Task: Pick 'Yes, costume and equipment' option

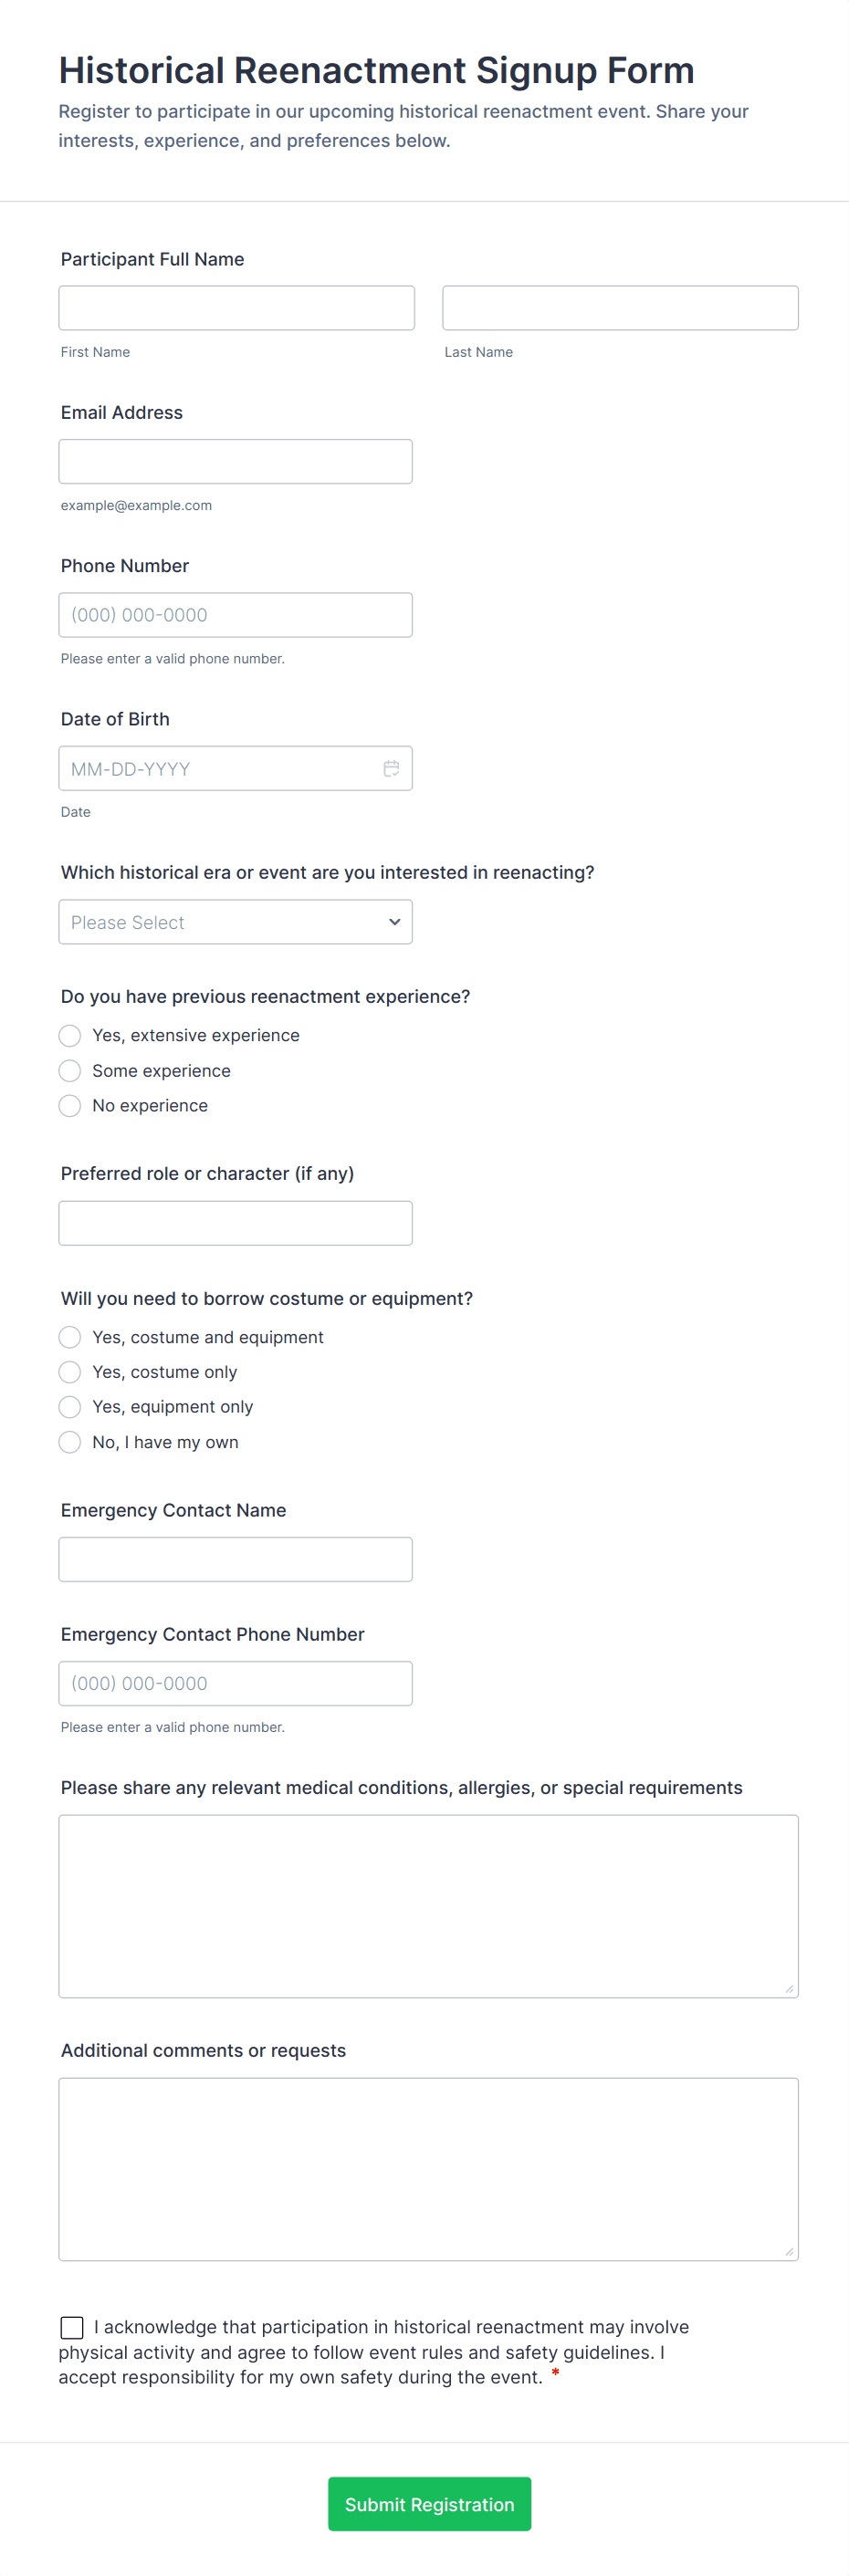Action: pos(70,1337)
